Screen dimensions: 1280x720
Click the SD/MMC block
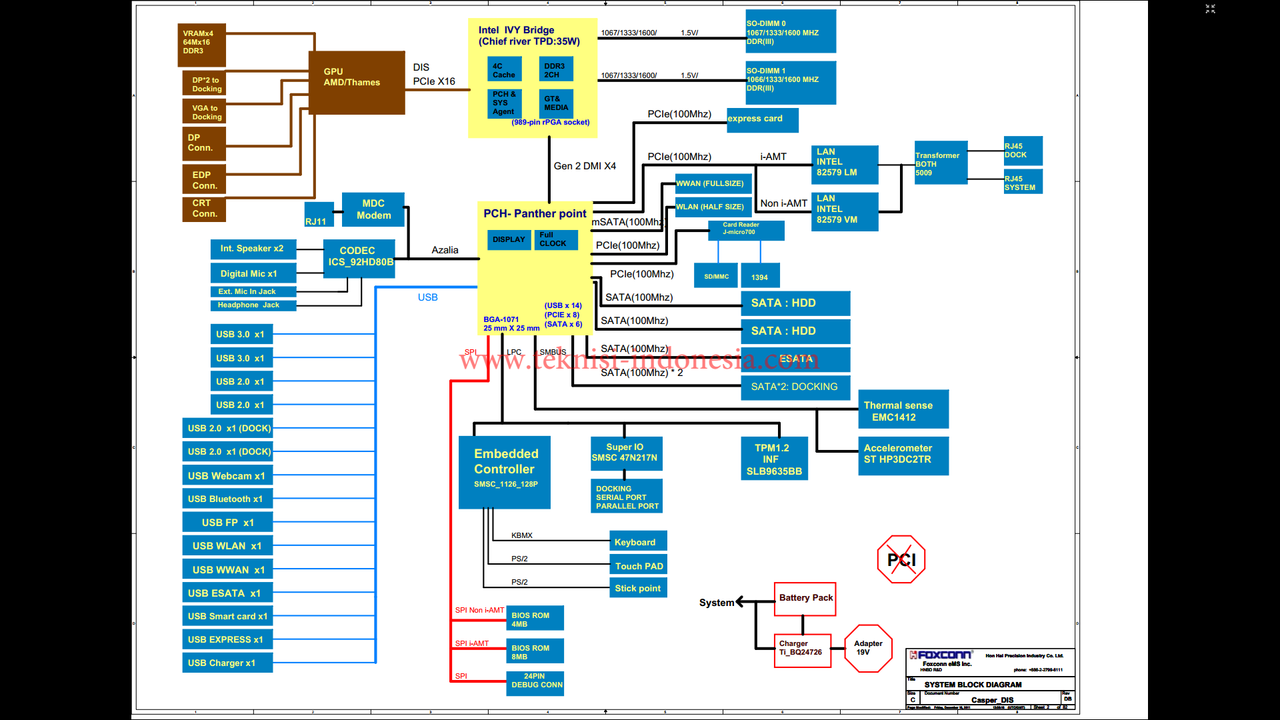click(x=716, y=275)
